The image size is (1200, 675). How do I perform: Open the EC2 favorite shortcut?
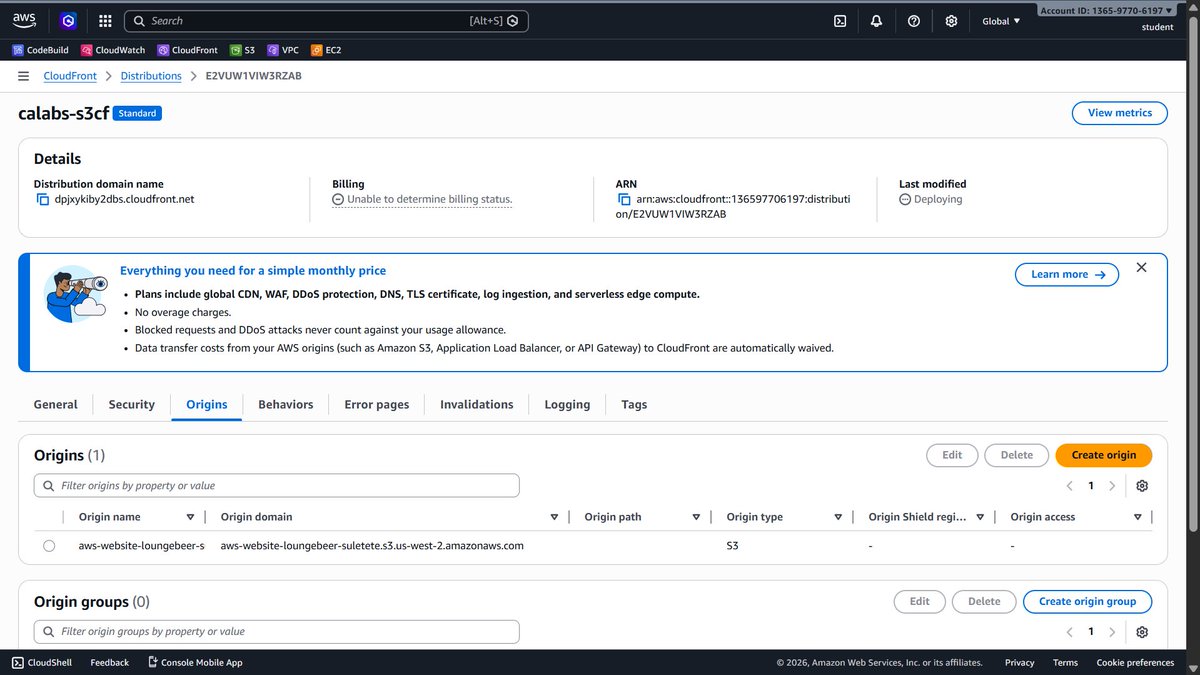(x=326, y=50)
